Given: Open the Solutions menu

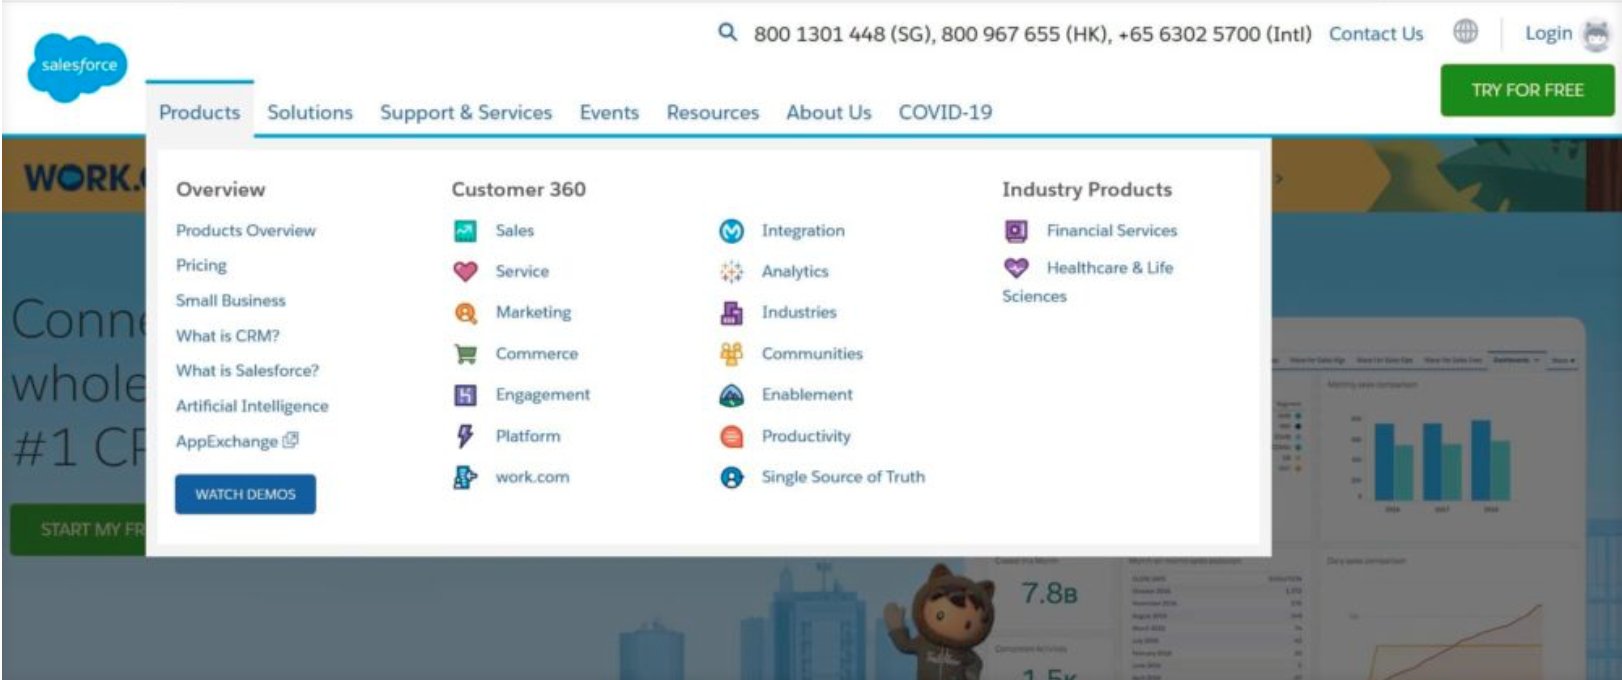Looking at the screenshot, I should coord(310,112).
